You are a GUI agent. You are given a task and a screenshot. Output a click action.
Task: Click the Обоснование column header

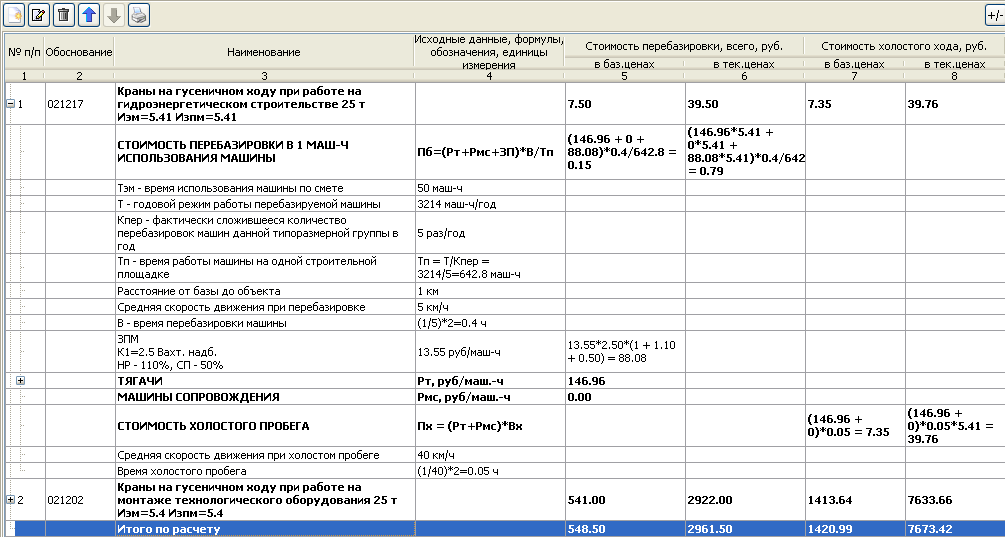(x=79, y=51)
